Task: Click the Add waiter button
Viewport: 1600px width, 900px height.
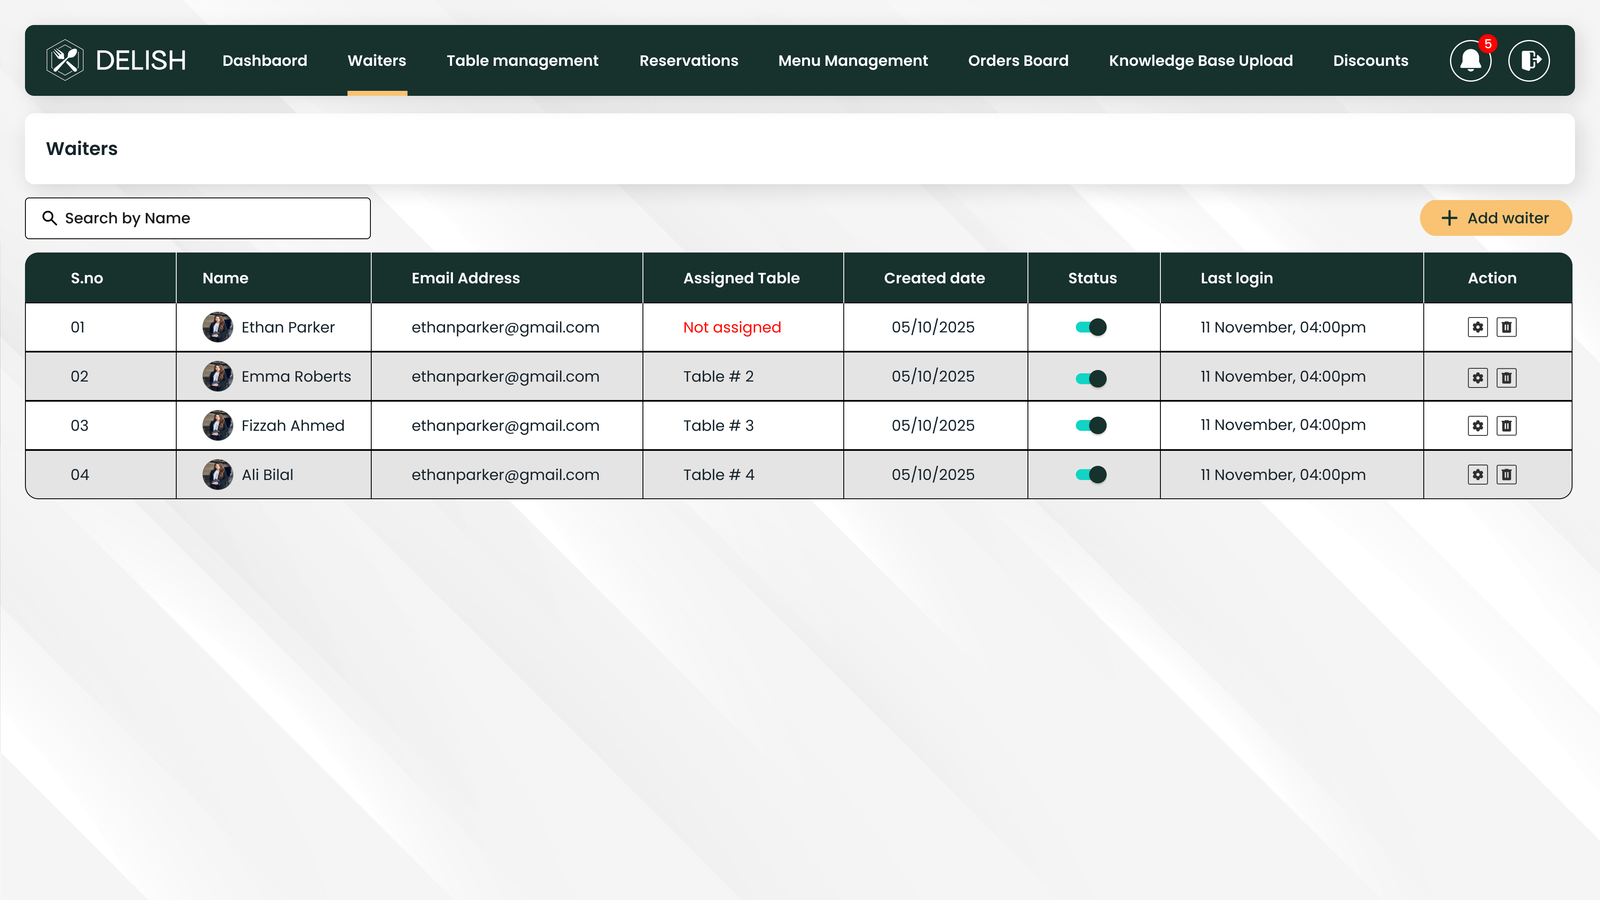Action: 1496,218
